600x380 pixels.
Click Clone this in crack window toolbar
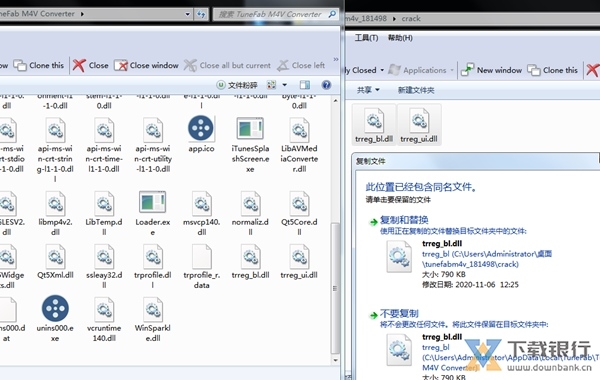553,70
